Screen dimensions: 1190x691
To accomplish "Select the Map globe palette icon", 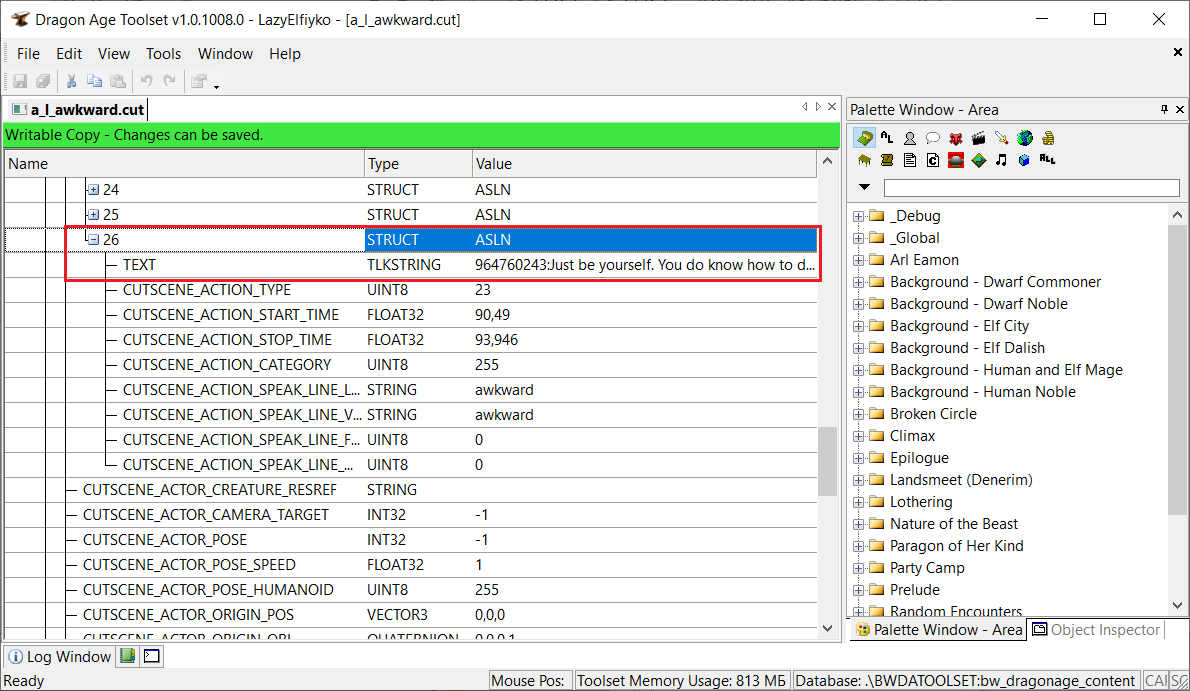I will [1025, 138].
